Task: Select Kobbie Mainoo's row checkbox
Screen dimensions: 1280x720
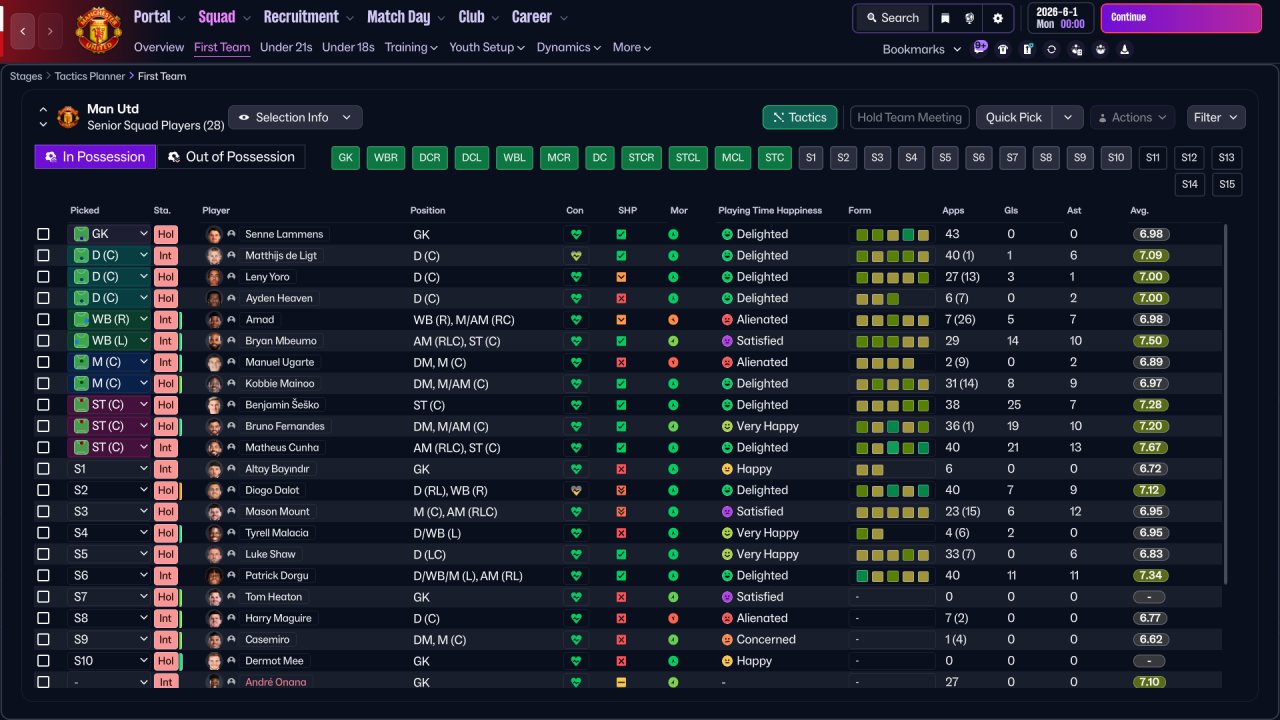Action: (43, 384)
